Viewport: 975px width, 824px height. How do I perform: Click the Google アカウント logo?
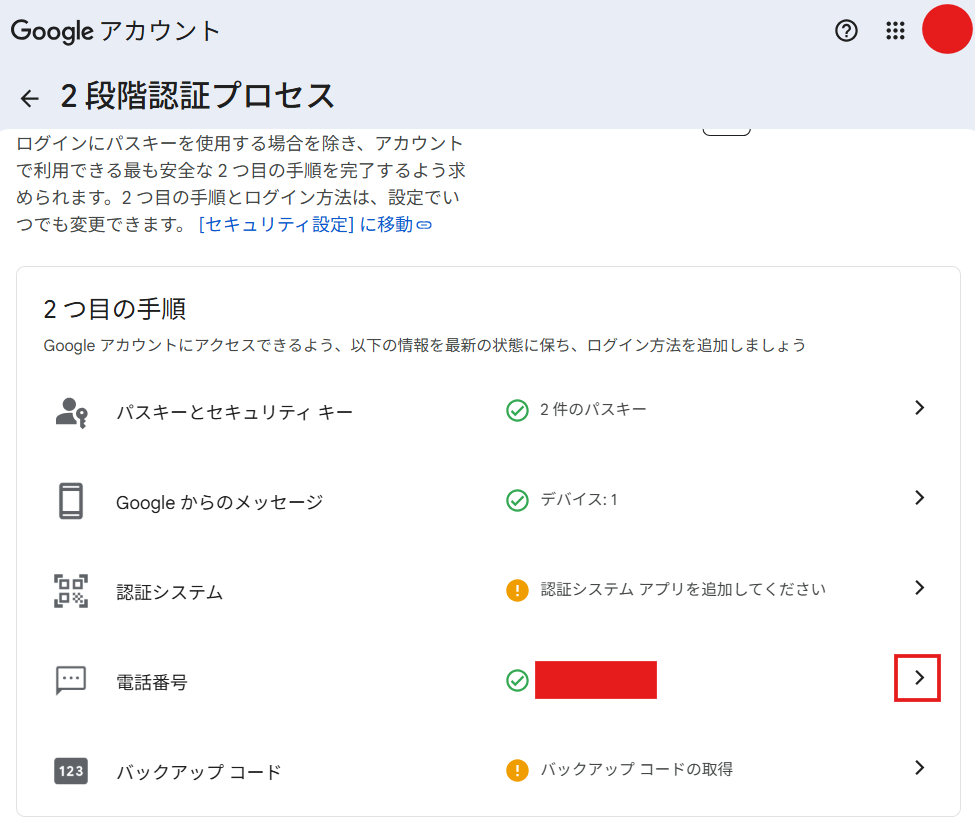[x=116, y=31]
